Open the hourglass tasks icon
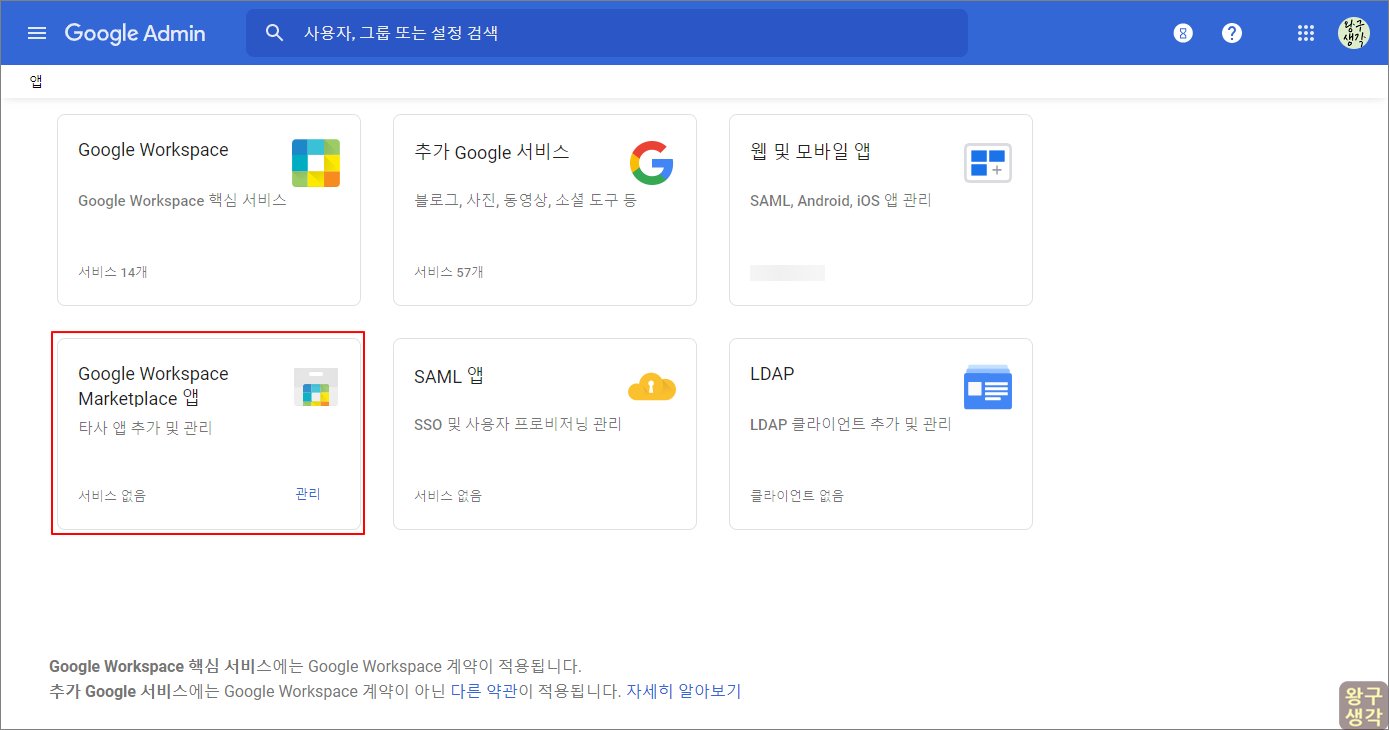Viewport: 1389px width, 730px height. [1183, 33]
